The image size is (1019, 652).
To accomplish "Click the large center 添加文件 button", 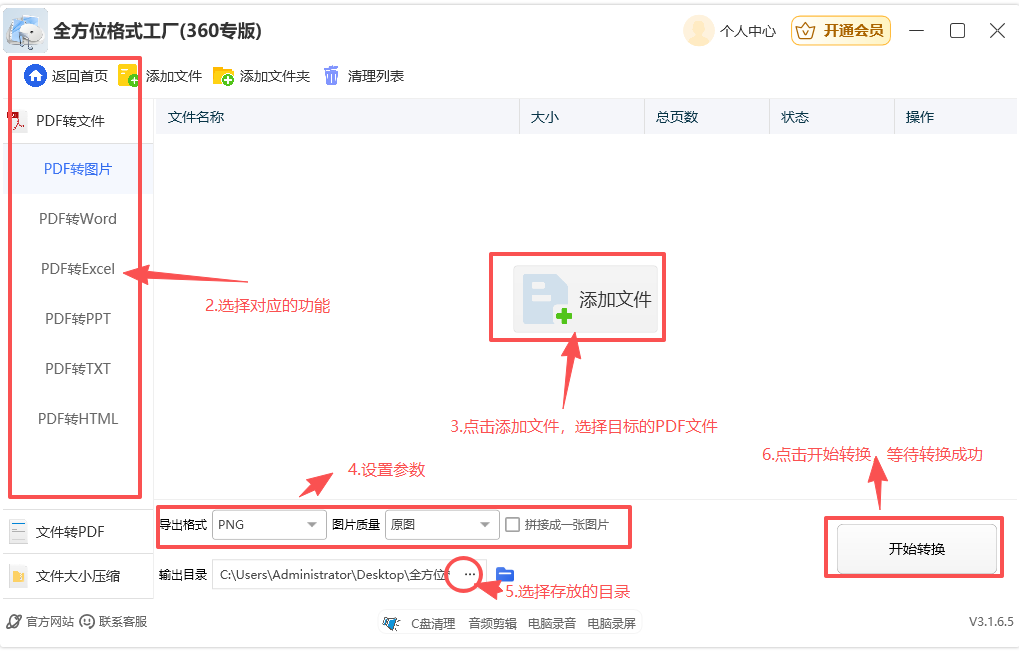I will (x=586, y=299).
